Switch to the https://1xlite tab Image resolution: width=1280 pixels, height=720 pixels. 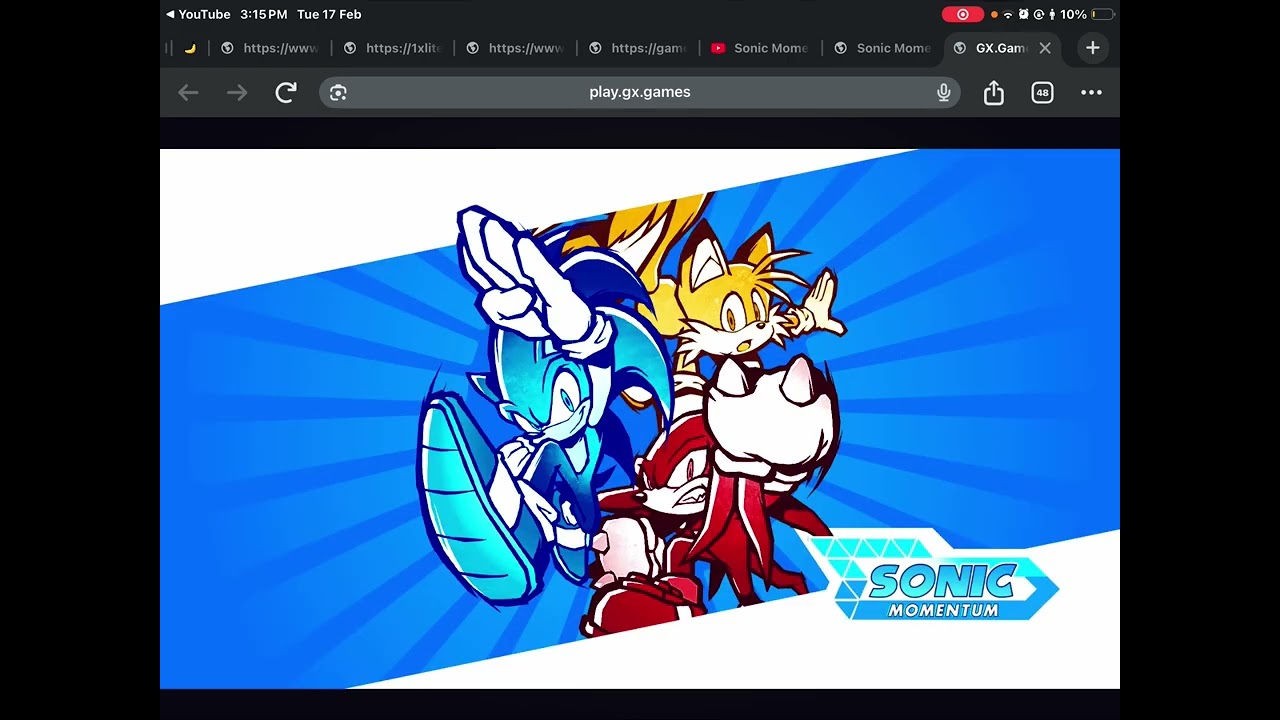393,48
